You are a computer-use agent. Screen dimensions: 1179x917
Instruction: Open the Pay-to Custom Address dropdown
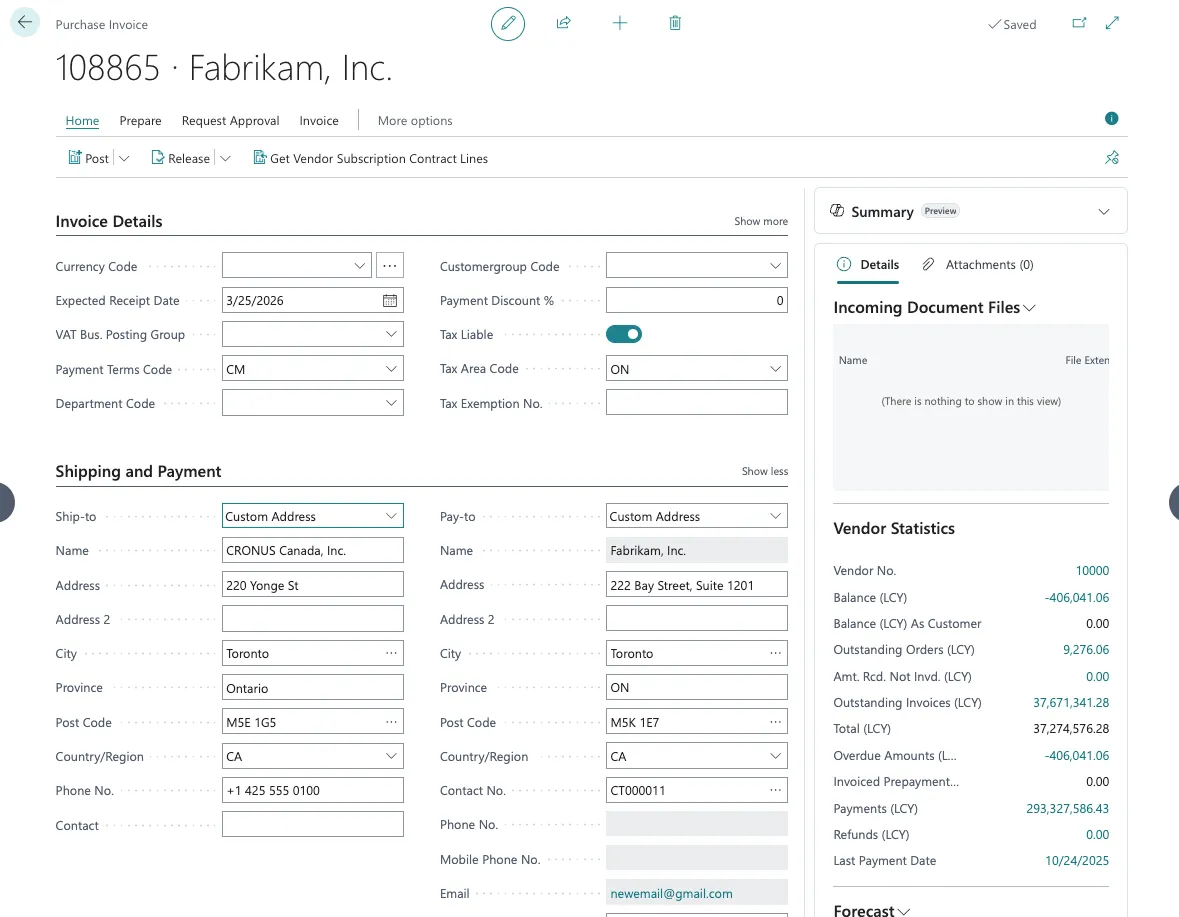[775, 516]
